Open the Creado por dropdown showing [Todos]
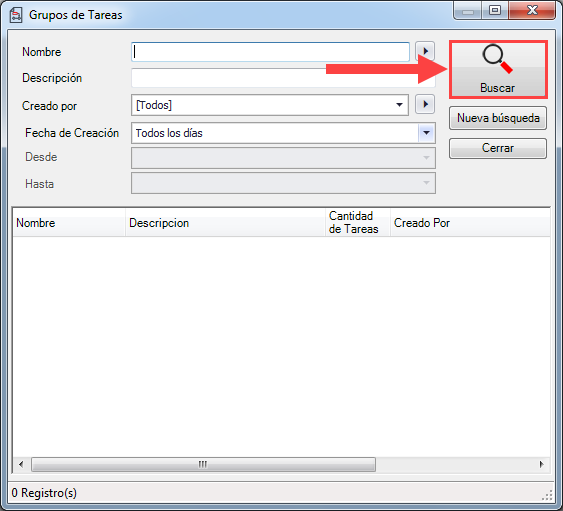563x511 pixels. point(270,105)
